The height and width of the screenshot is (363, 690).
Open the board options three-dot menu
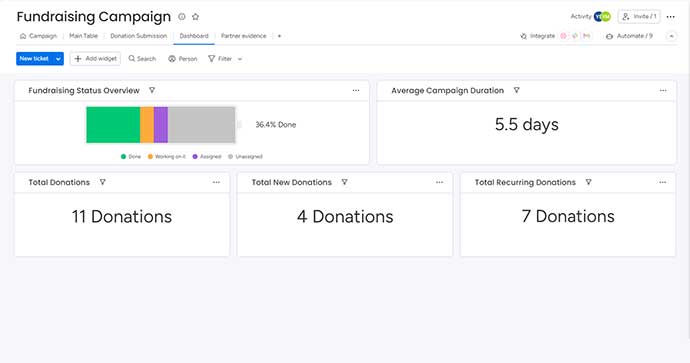click(x=671, y=17)
